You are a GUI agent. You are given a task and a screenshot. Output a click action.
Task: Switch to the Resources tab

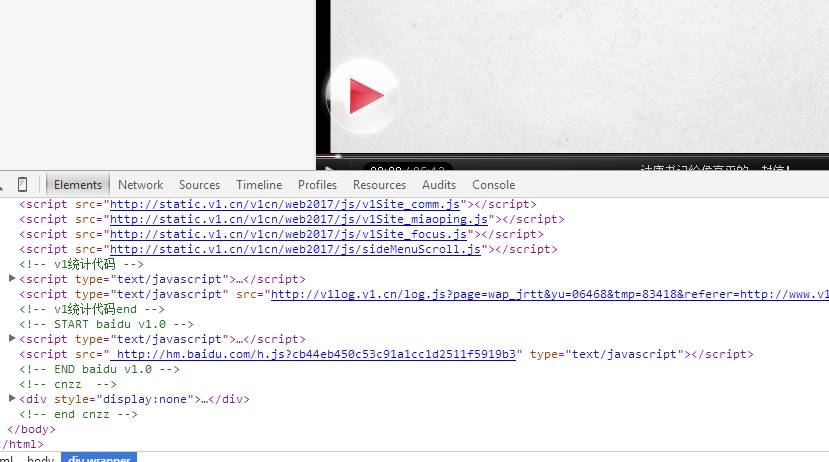[380, 184]
